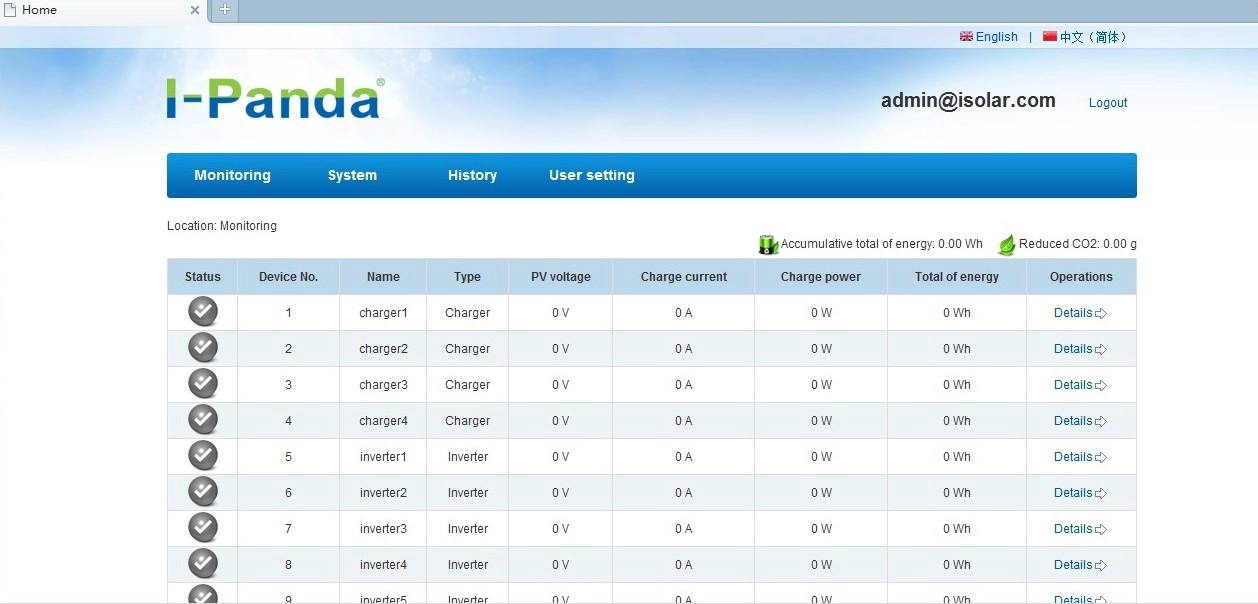Screen dimensions: 1258x604
Task: Click the inverter2 name cell
Action: (383, 493)
